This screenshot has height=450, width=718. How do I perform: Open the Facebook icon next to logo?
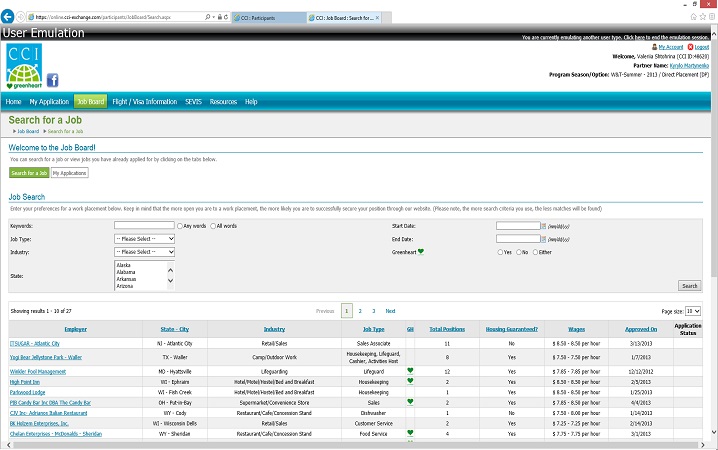click(53, 80)
